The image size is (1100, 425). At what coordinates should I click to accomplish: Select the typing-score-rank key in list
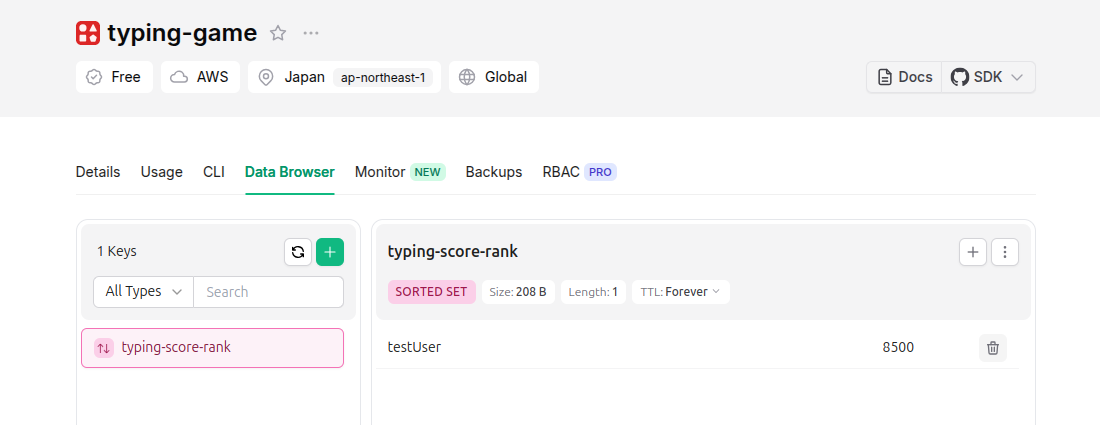point(213,348)
